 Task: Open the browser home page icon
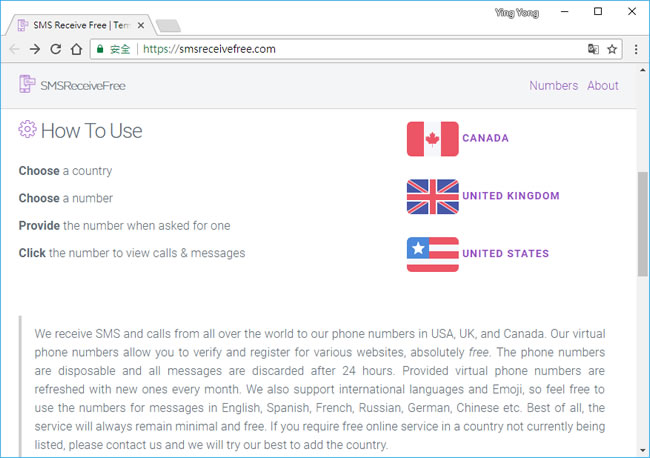76,49
